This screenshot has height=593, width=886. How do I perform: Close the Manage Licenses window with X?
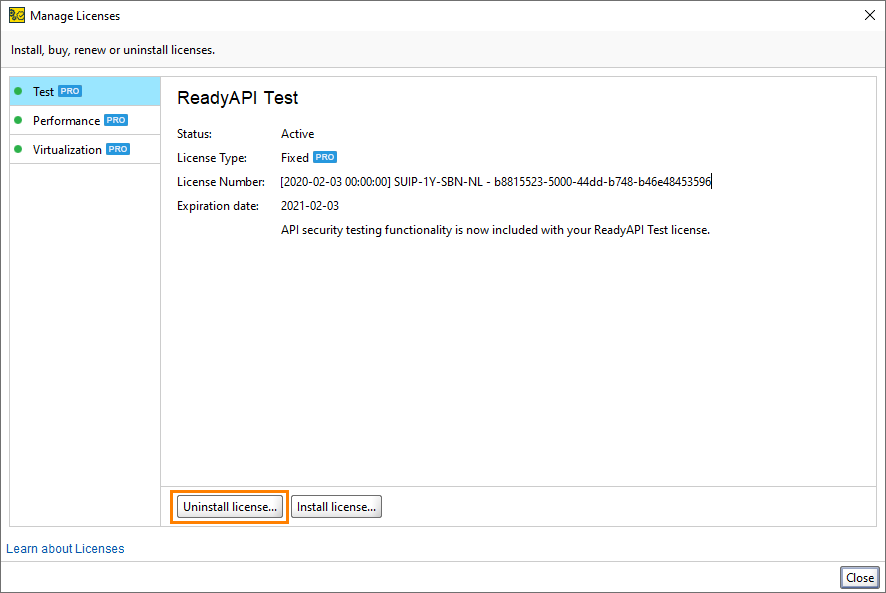868,15
